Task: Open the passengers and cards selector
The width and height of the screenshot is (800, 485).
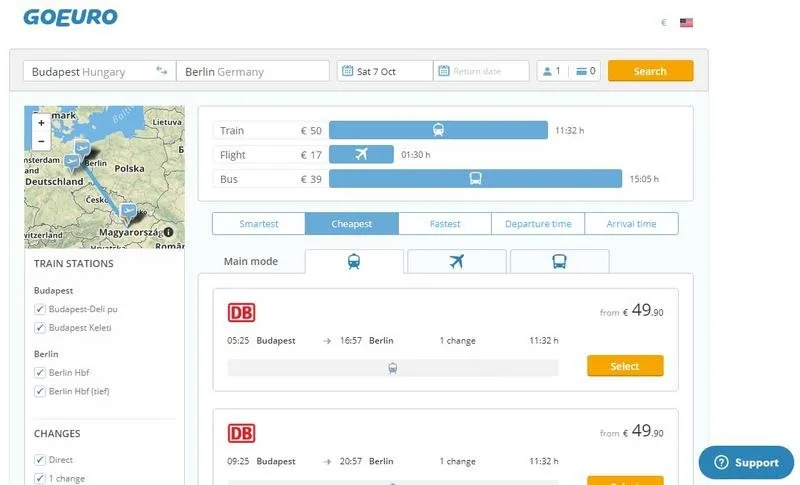Action: click(x=569, y=71)
